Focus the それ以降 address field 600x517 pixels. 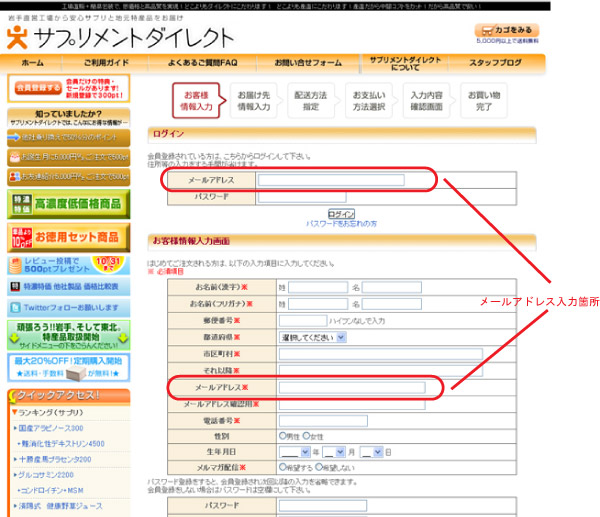(x=381, y=370)
